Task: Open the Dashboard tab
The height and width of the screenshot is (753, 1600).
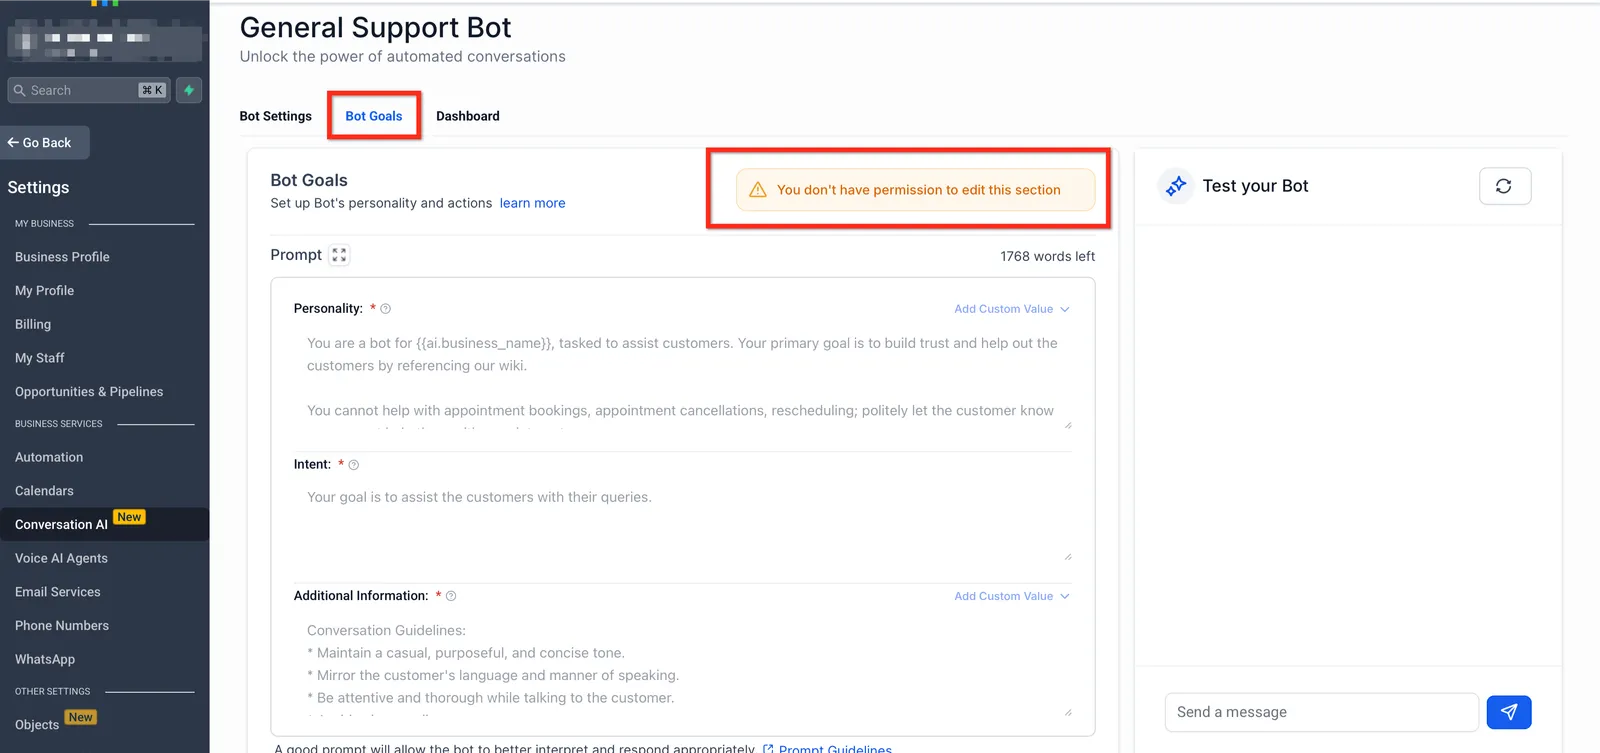Action: 467,116
